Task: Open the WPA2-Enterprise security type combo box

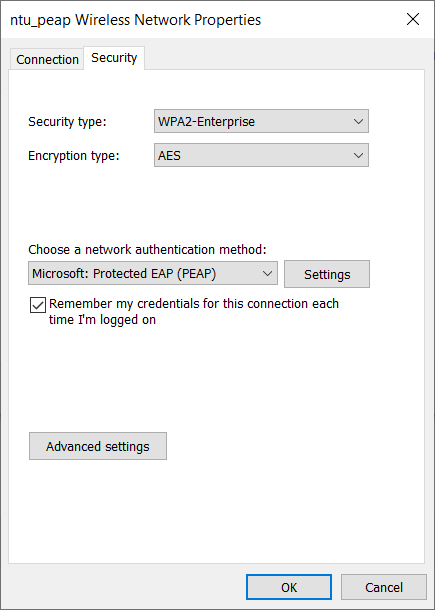Action: click(261, 121)
